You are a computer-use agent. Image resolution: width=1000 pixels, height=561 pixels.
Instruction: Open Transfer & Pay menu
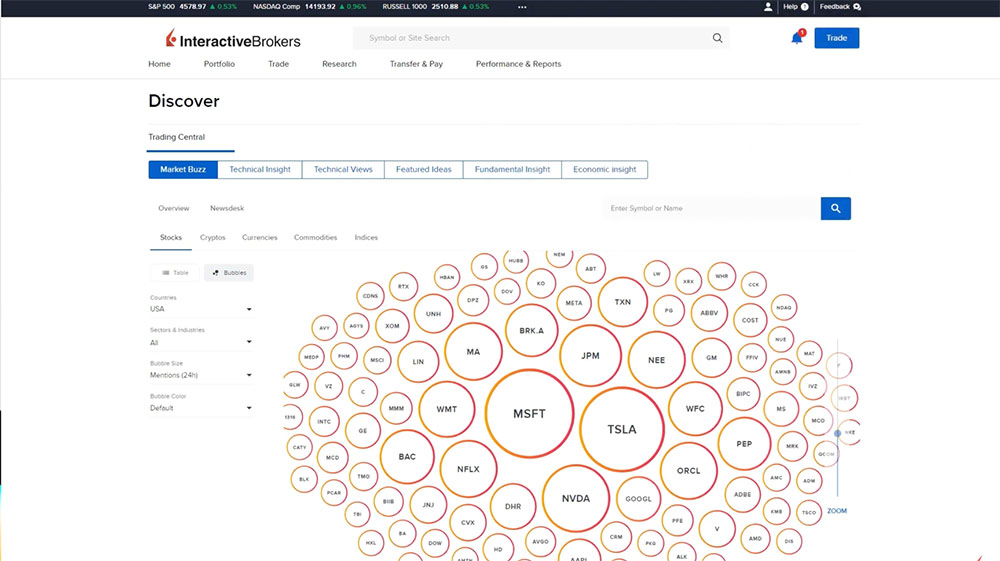tap(416, 64)
